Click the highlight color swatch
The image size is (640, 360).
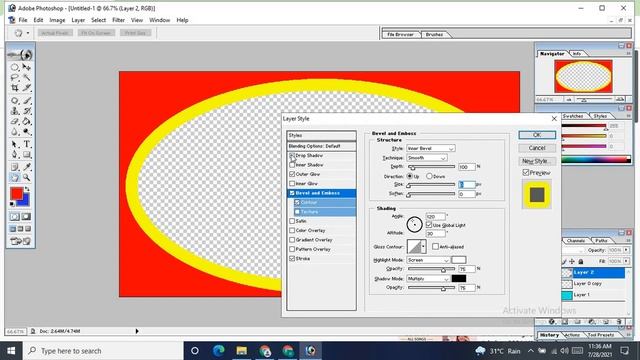[458, 260]
